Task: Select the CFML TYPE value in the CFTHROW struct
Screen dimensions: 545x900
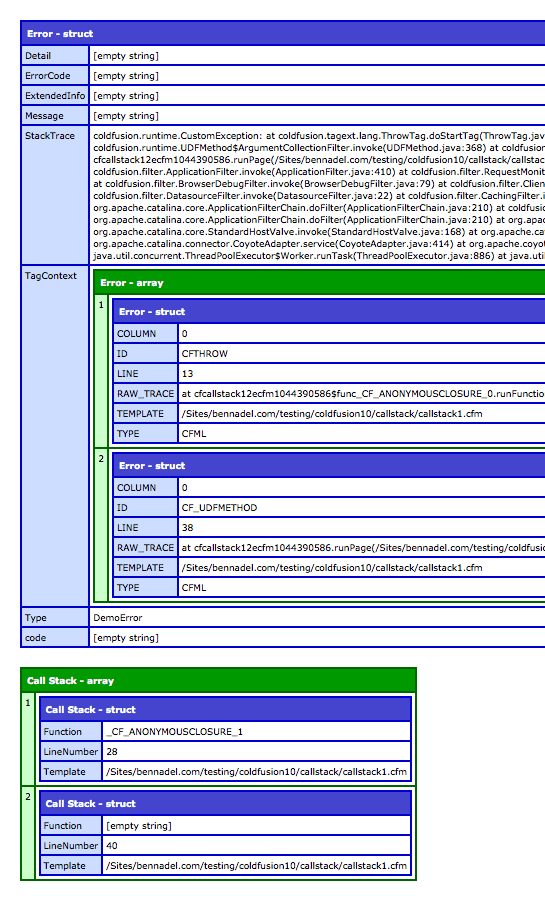Action: point(194,434)
